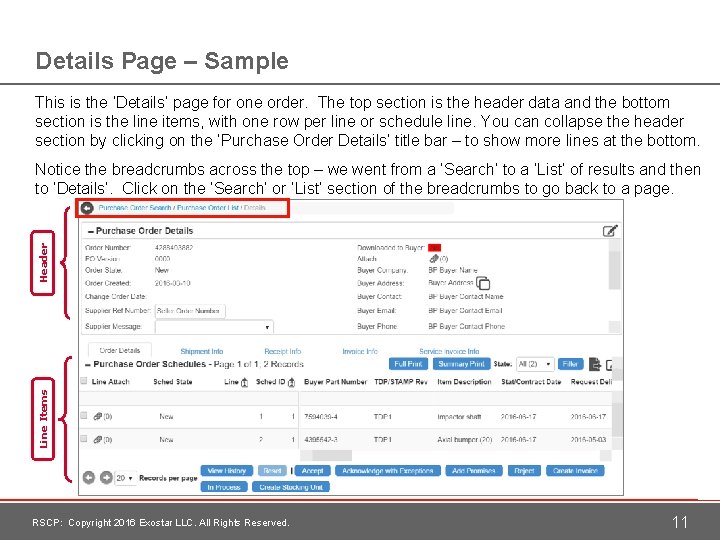The height and width of the screenshot is (540, 720).
Task: Click the Buyer Part Number column header
Action: click(335, 382)
